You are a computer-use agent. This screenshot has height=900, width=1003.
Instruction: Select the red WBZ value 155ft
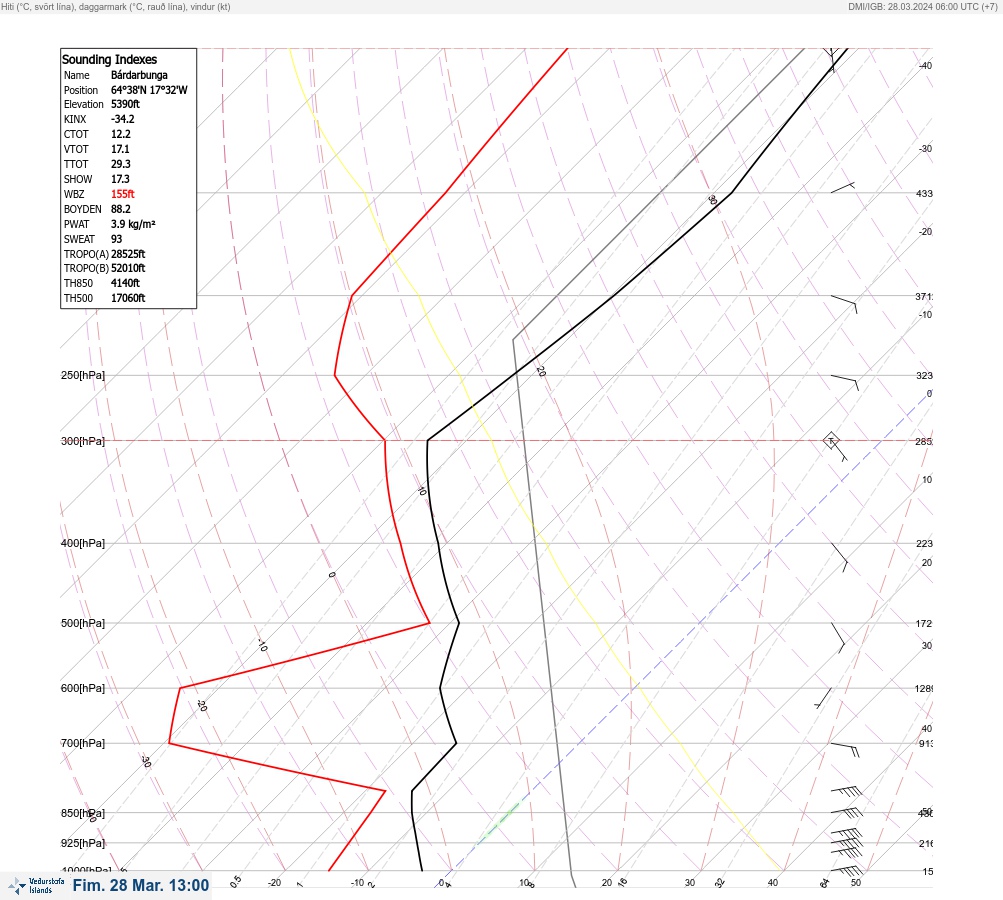point(123,194)
